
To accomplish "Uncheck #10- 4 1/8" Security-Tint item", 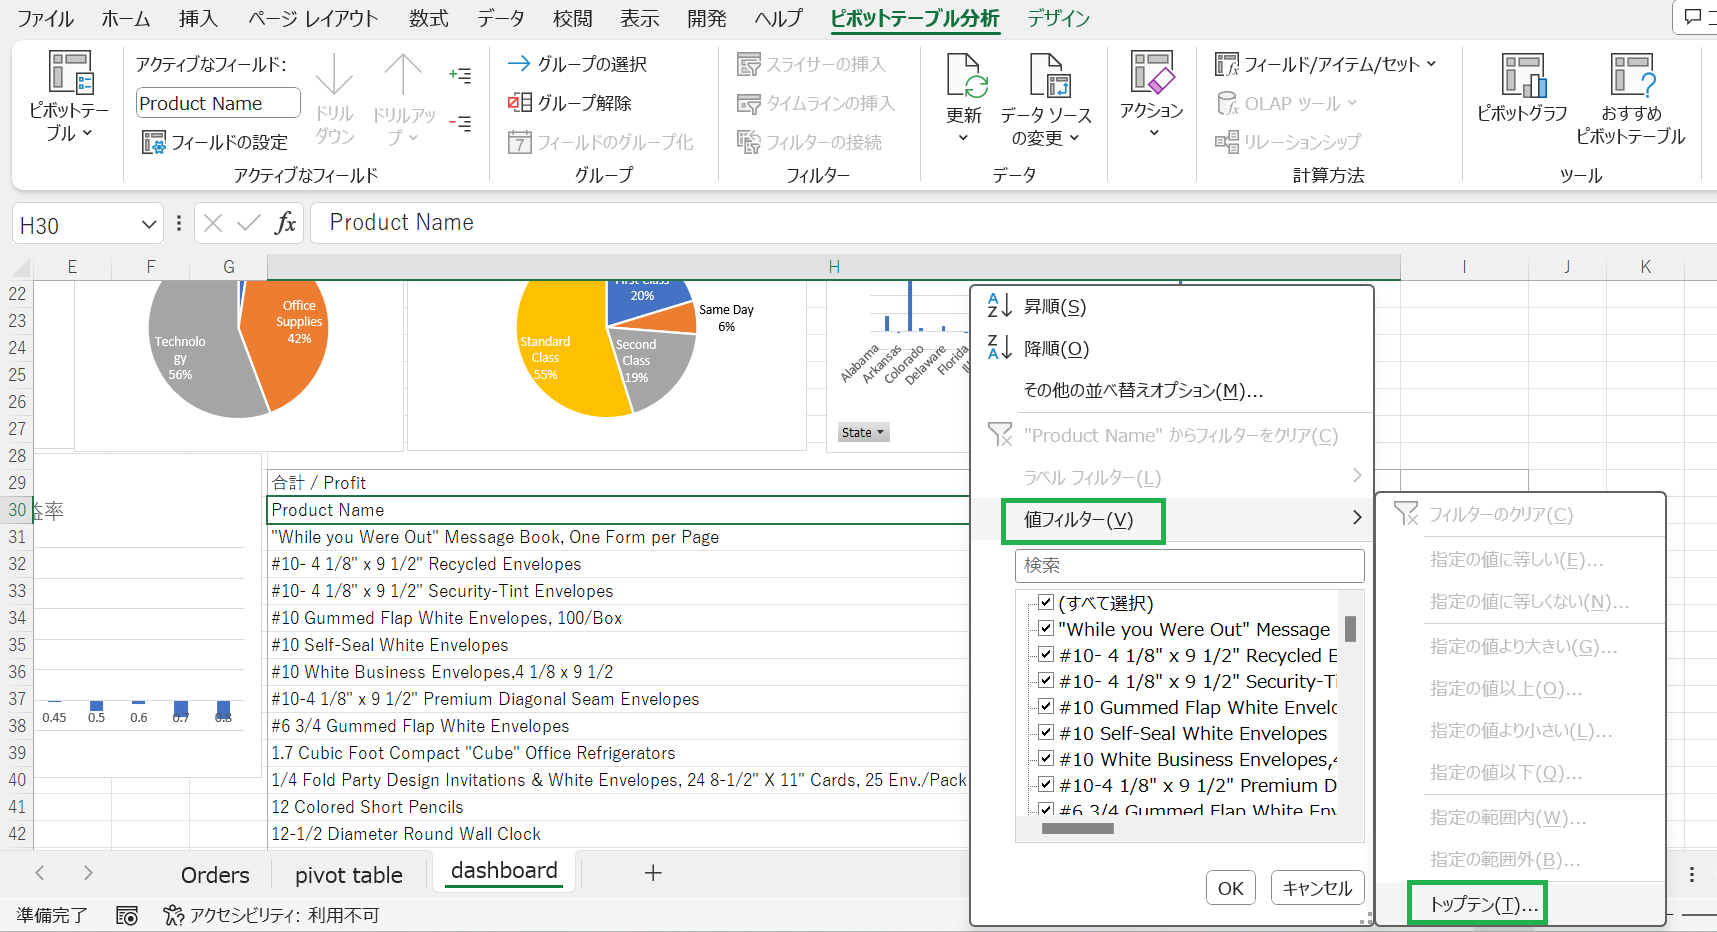I will [x=1046, y=681].
